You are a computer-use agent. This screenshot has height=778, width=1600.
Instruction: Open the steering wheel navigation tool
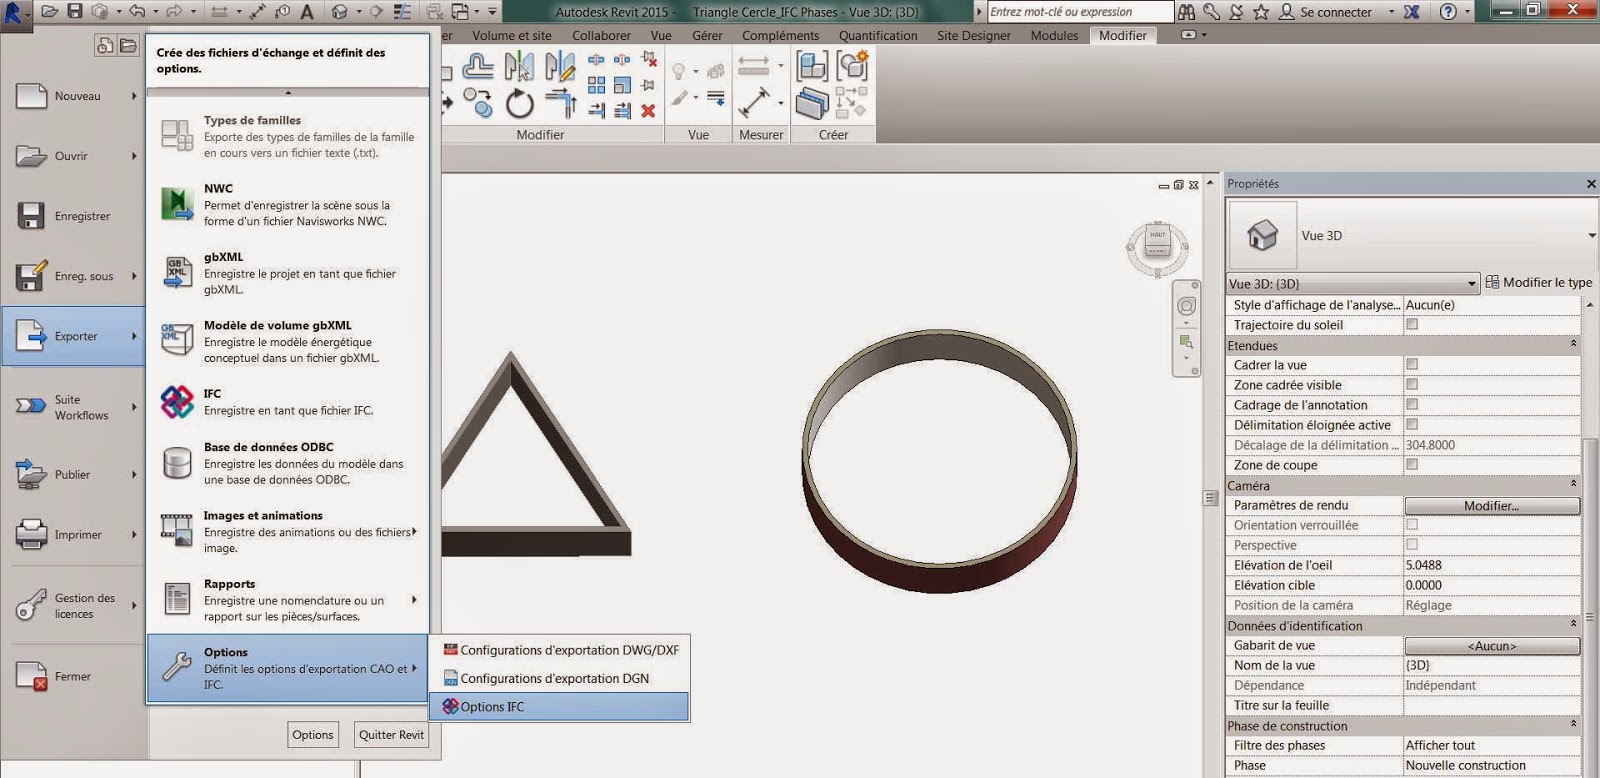click(x=1186, y=306)
